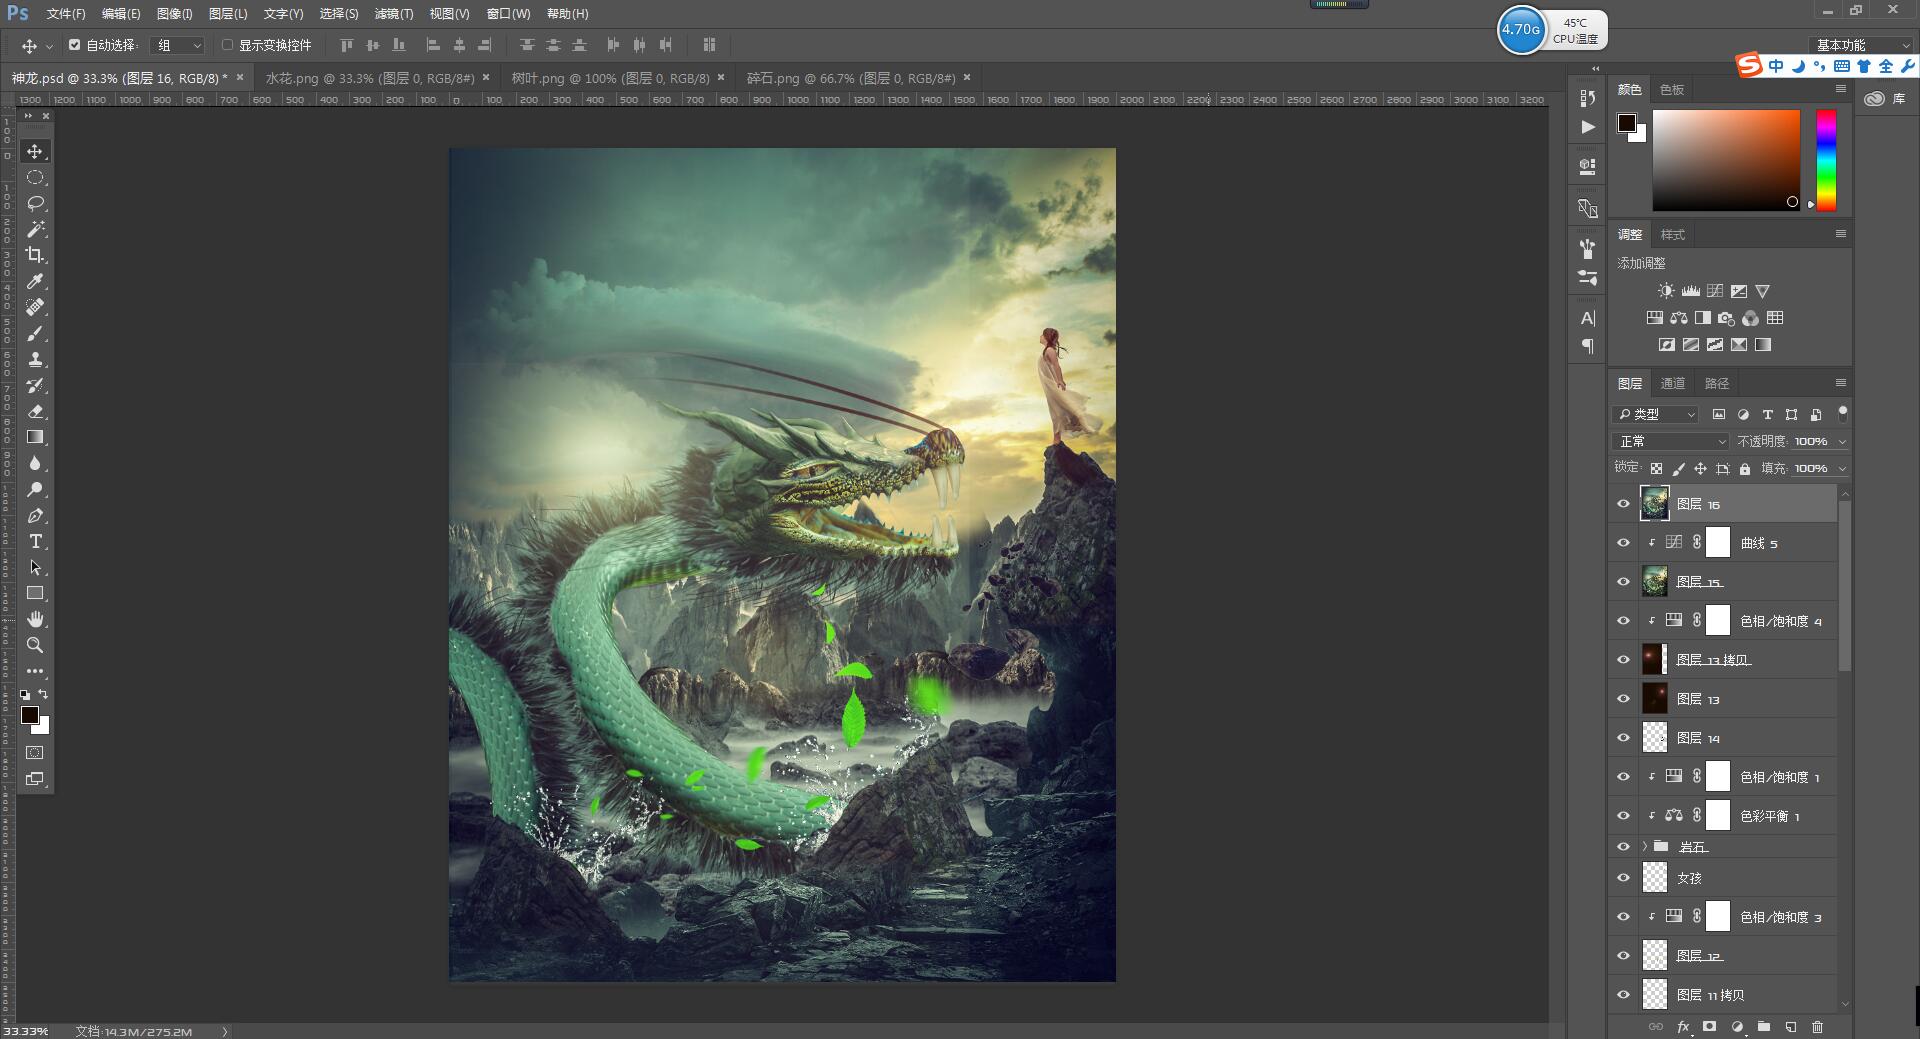Screen dimensions: 1920x1039
Task: Switch to the 通道 panel tab
Action: (x=1672, y=383)
